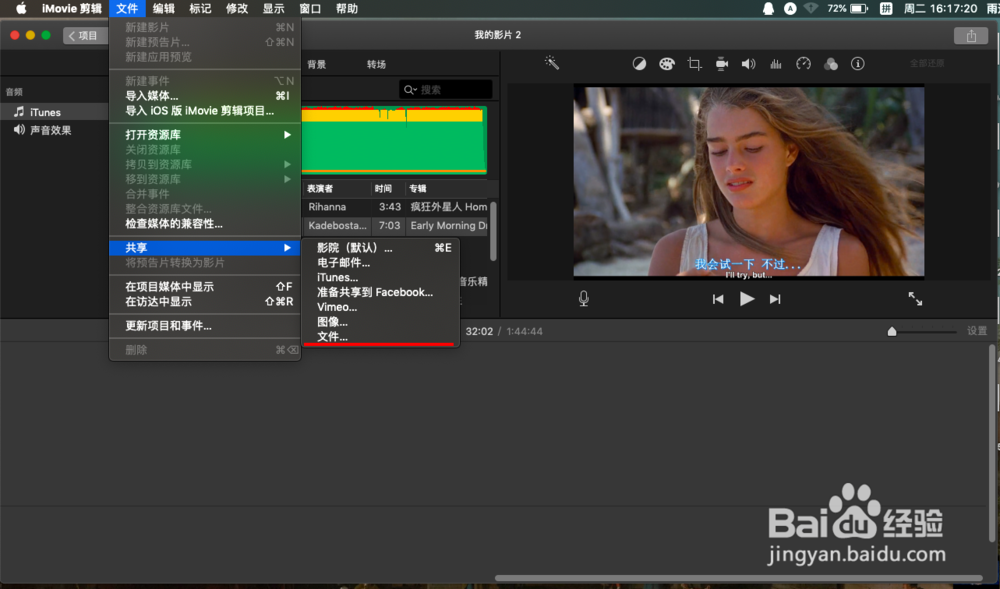
Task: Click the Wi-Fi status icon
Action: point(811,8)
